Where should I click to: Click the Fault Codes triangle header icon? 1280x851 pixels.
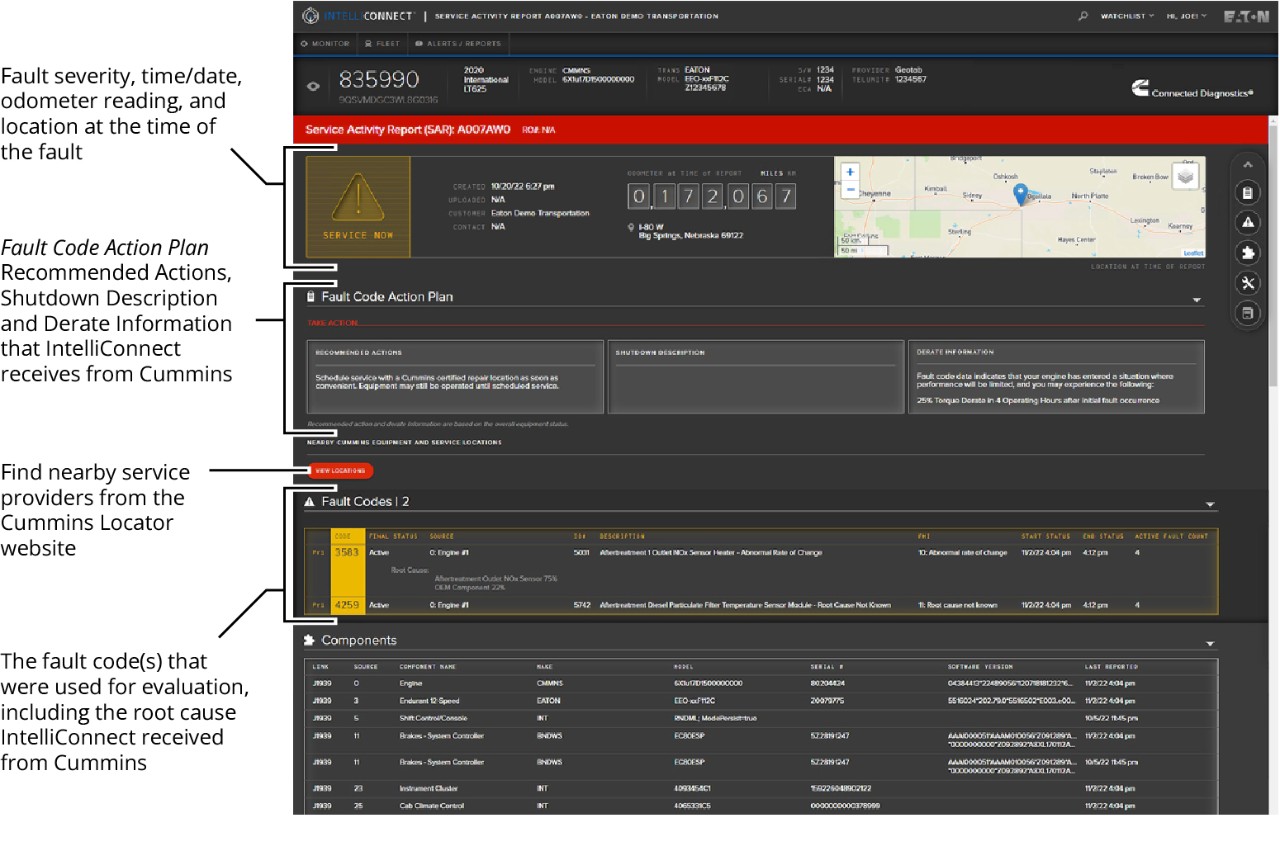310,501
